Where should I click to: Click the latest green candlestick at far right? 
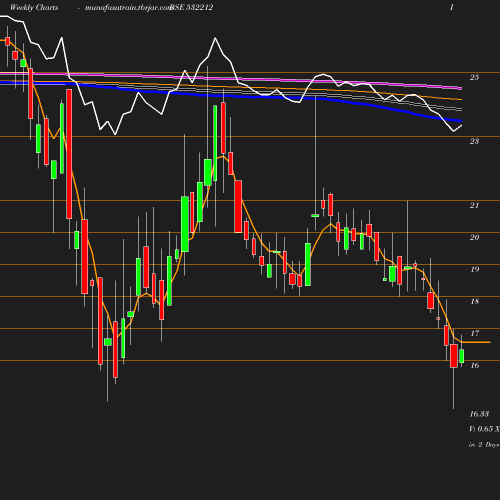(462, 356)
